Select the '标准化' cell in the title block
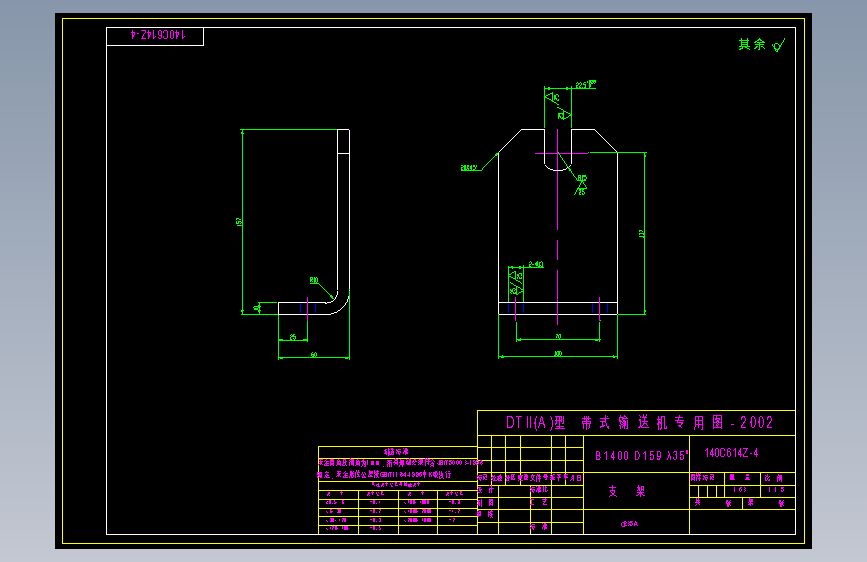This screenshot has width=867, height=562. click(x=539, y=490)
